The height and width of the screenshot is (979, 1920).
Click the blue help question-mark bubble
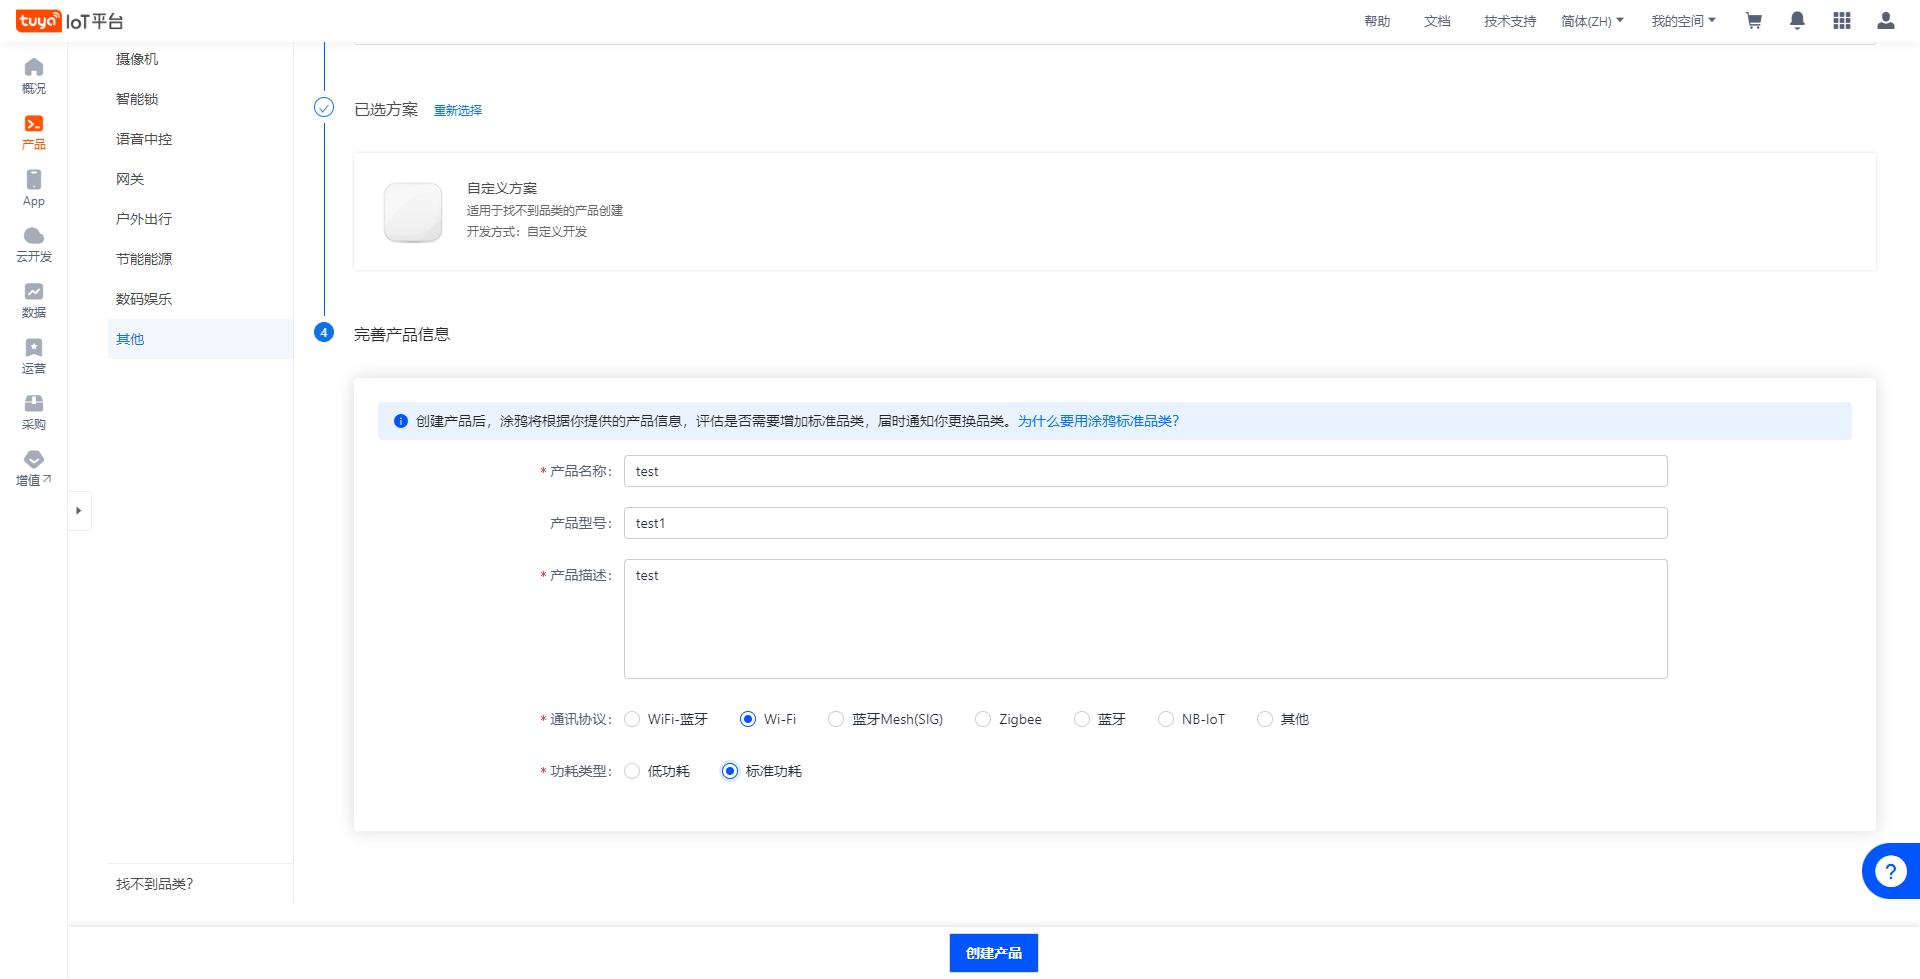coord(1890,871)
